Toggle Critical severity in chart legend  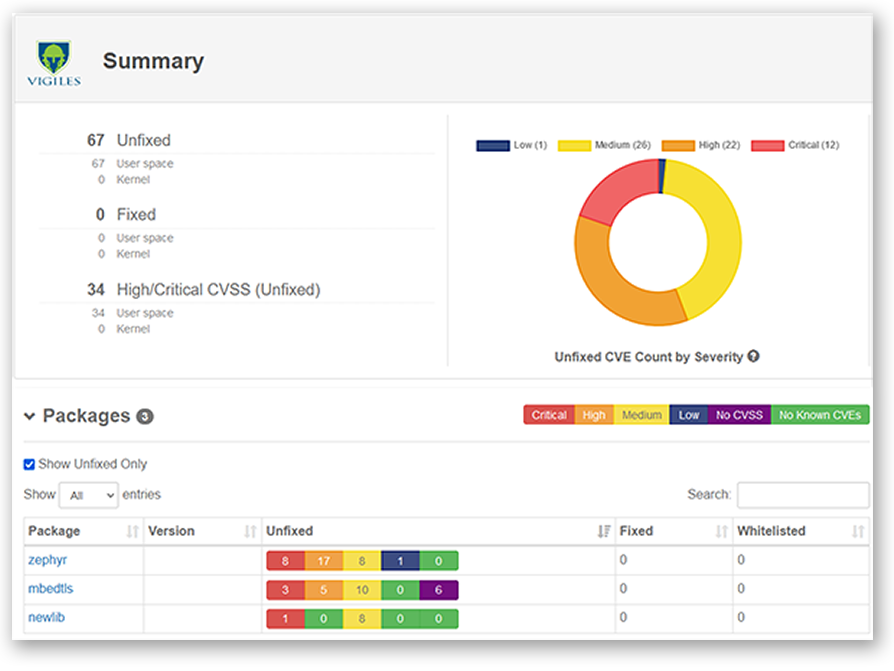pyautogui.click(x=767, y=145)
